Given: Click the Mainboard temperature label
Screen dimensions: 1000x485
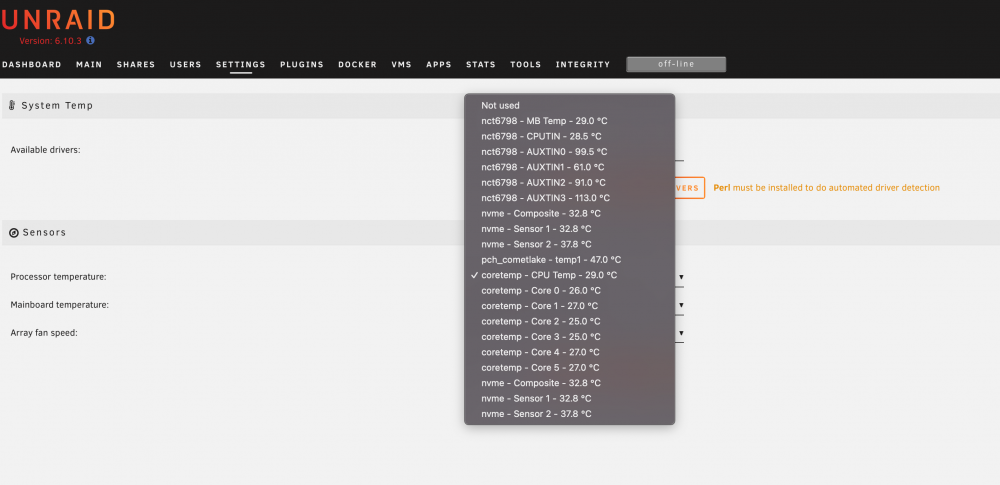Looking at the screenshot, I should coord(59,305).
